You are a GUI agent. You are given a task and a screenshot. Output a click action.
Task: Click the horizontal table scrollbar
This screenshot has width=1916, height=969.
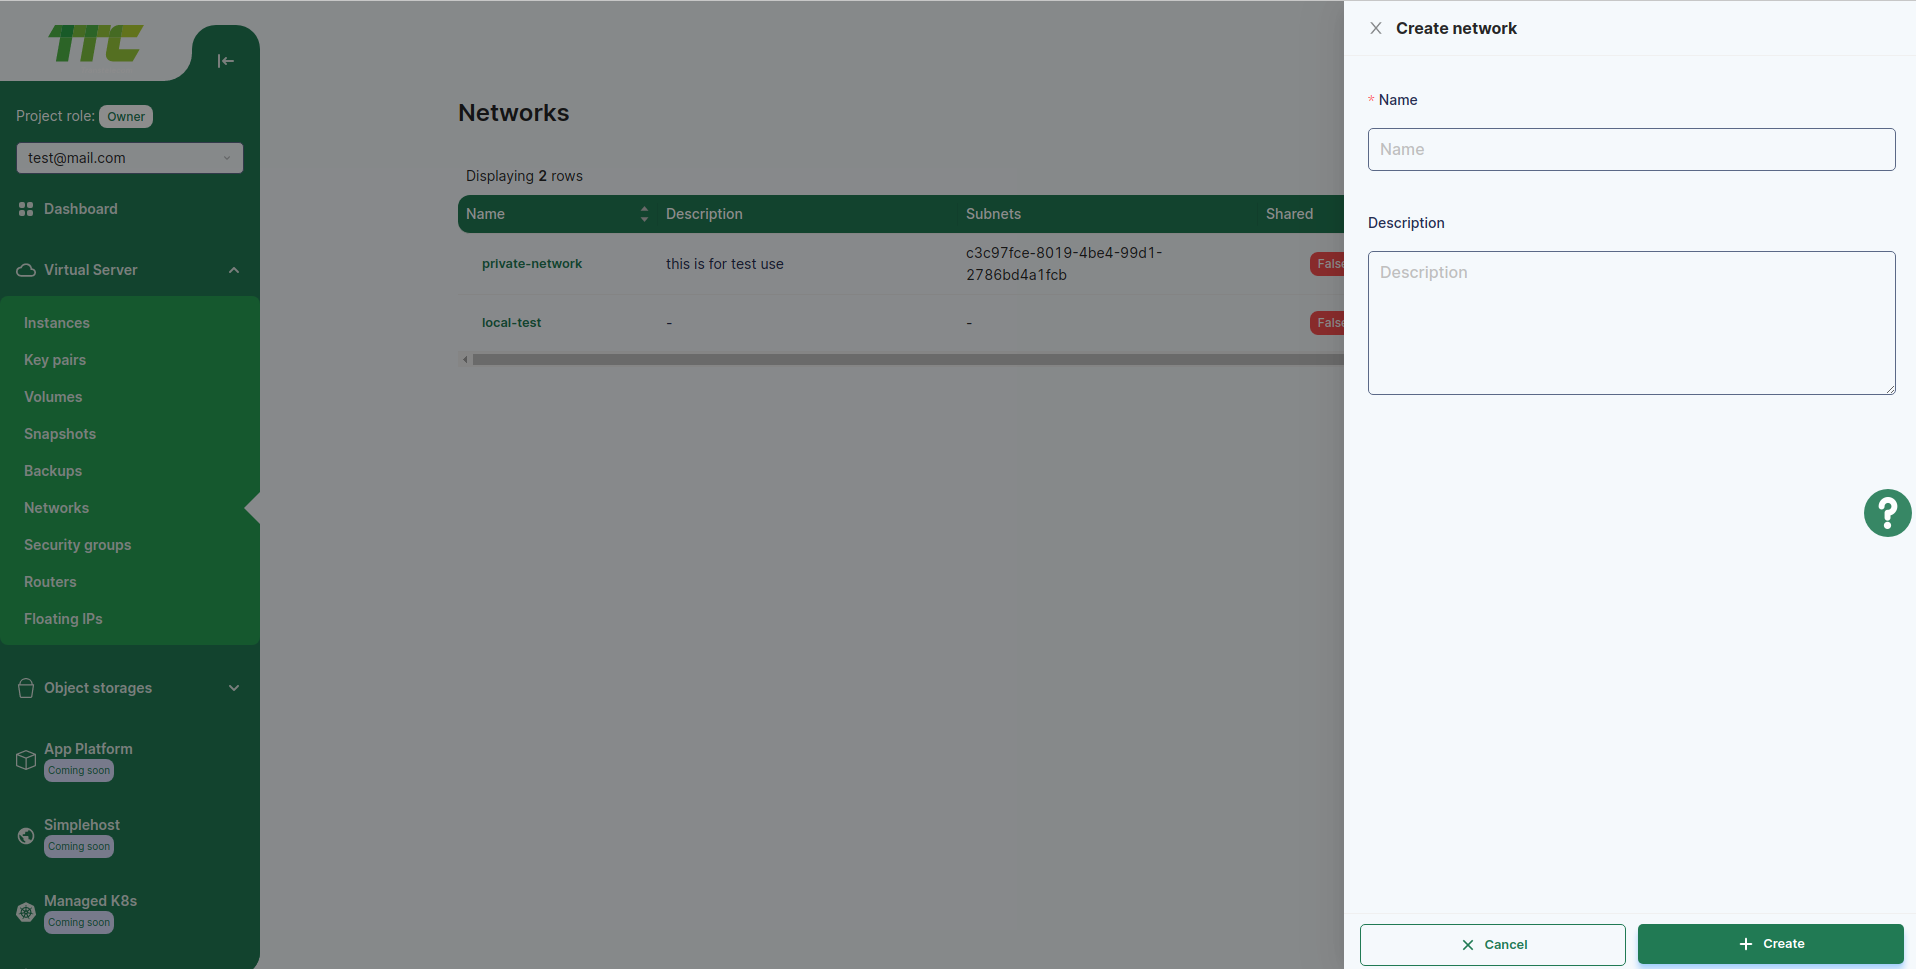908,359
